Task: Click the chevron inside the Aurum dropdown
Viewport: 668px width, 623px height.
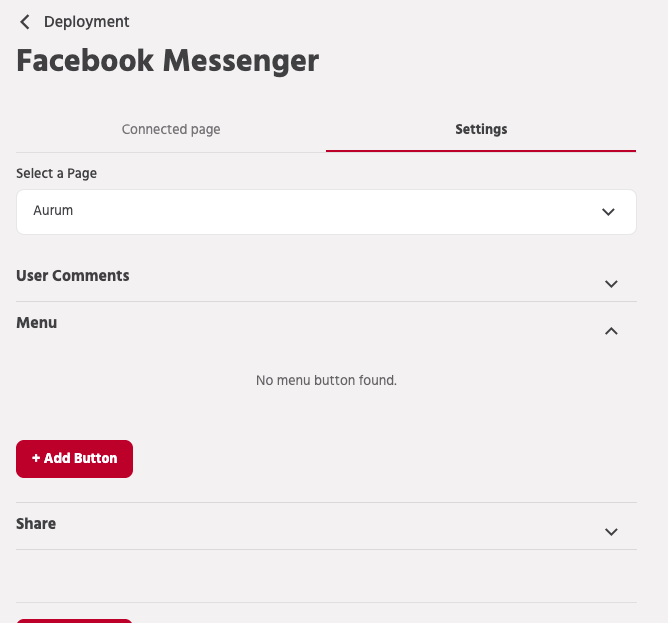Action: coord(608,212)
